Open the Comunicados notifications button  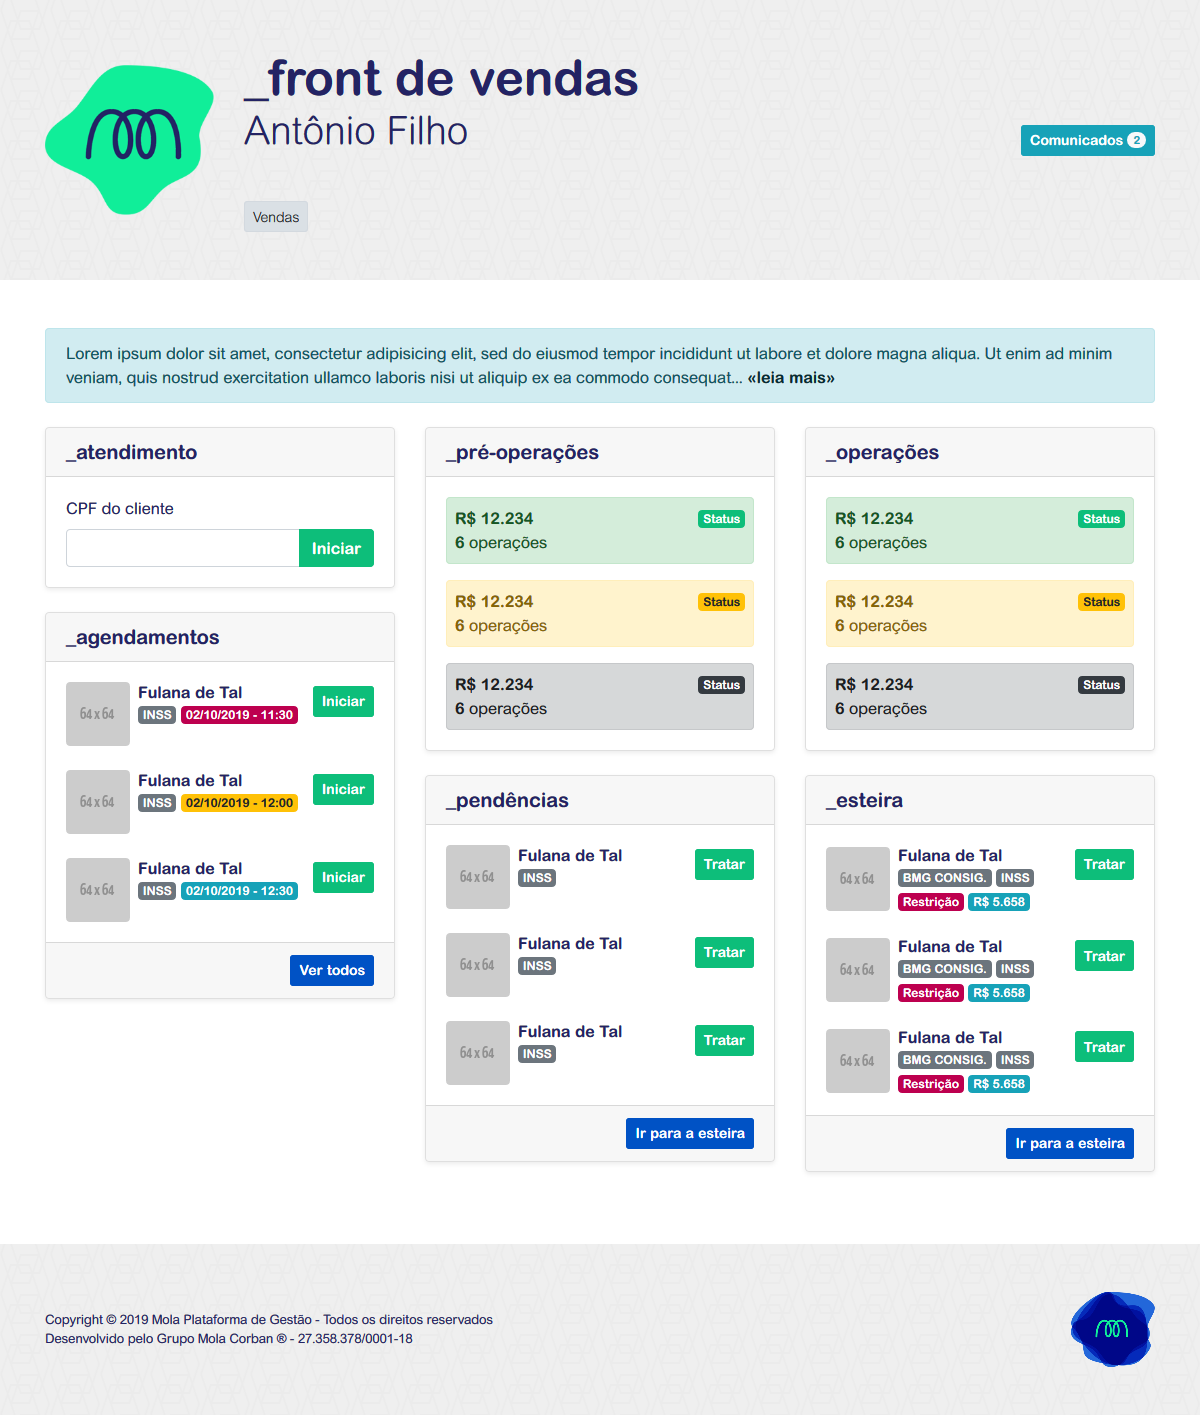click(x=1087, y=140)
